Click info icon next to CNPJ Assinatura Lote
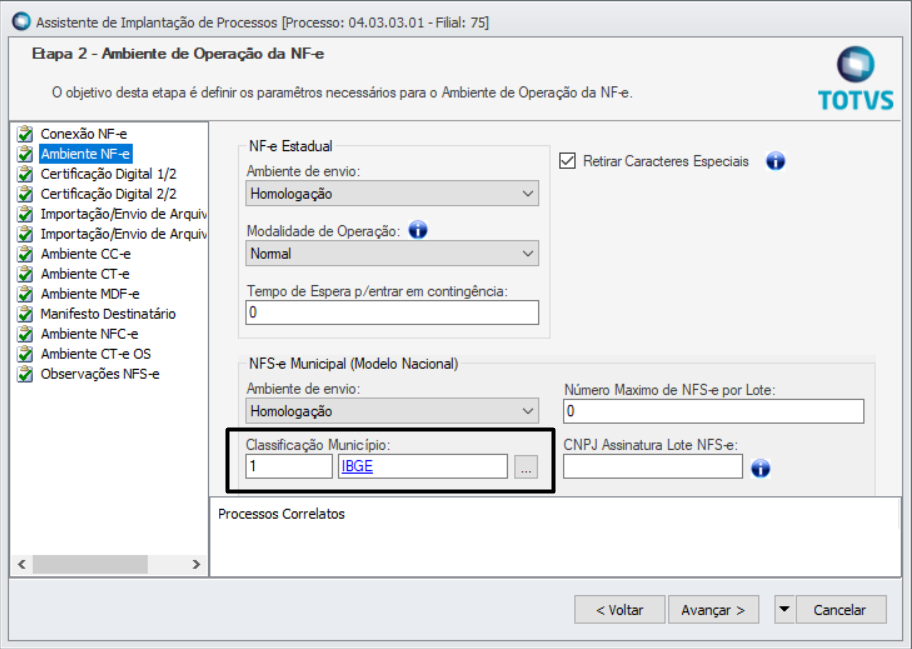This screenshot has width=912, height=649. [x=760, y=468]
